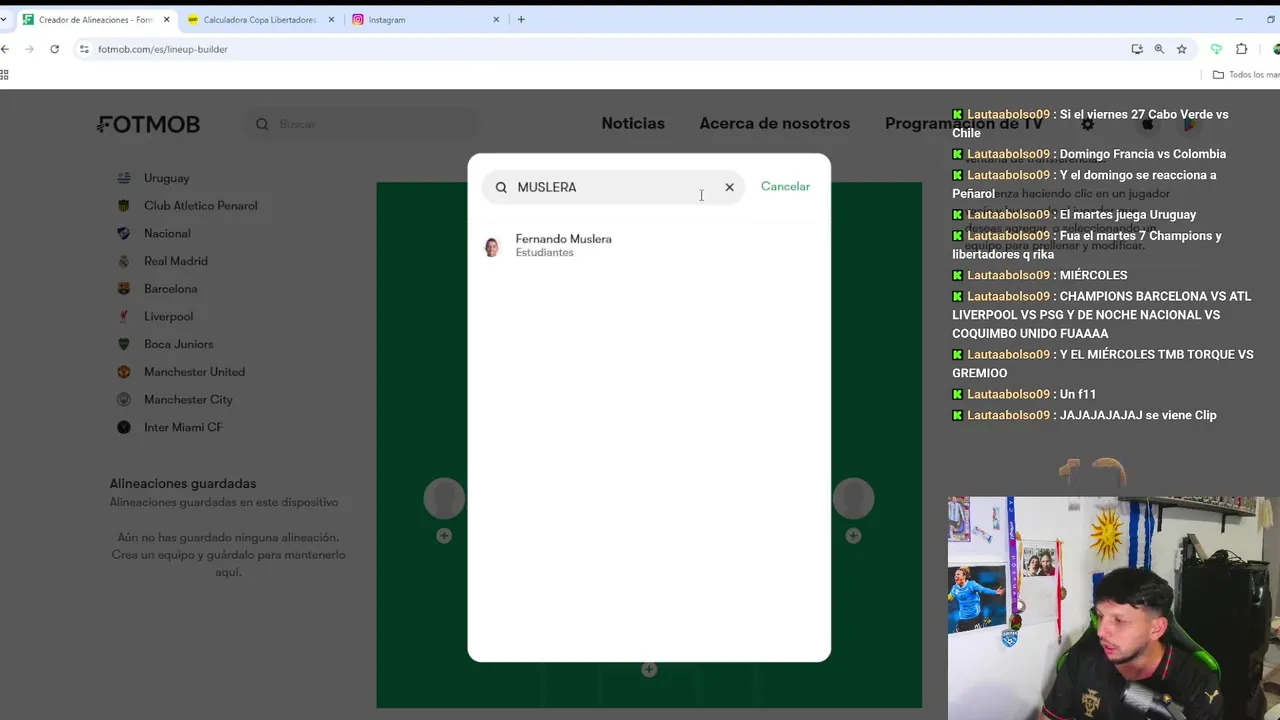The width and height of the screenshot is (1280, 720).
Task: Select Manchester City in the teams list
Action: click(x=188, y=399)
